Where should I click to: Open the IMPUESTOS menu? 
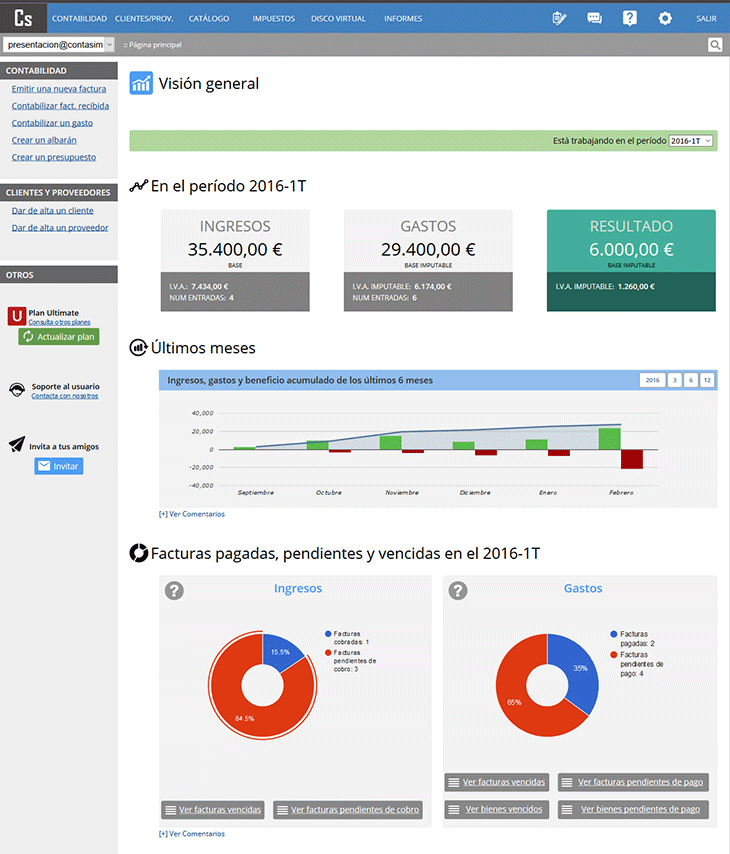273,19
